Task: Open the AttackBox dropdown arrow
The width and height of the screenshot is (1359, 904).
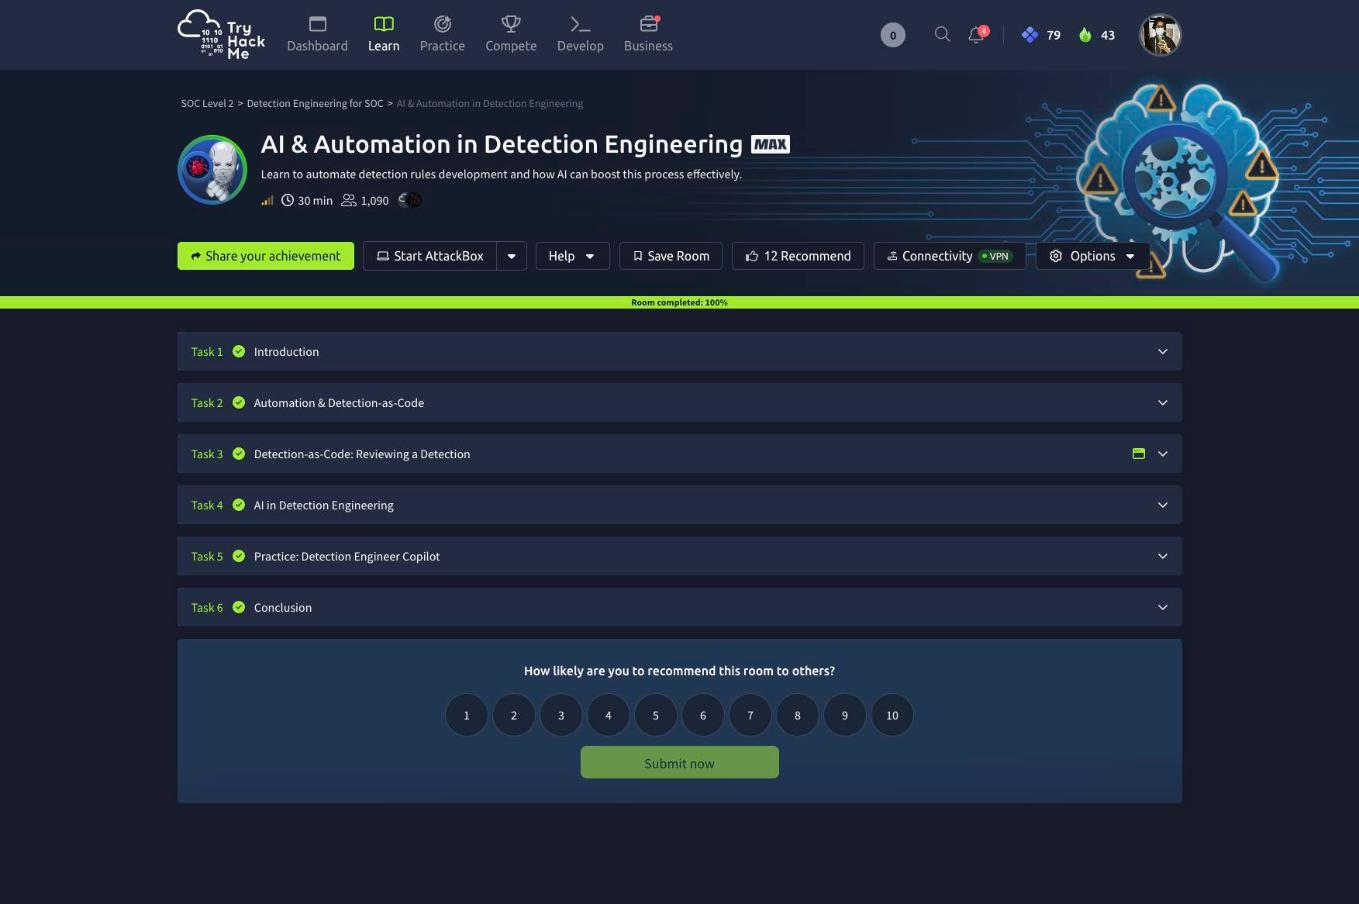Action: click(x=511, y=256)
